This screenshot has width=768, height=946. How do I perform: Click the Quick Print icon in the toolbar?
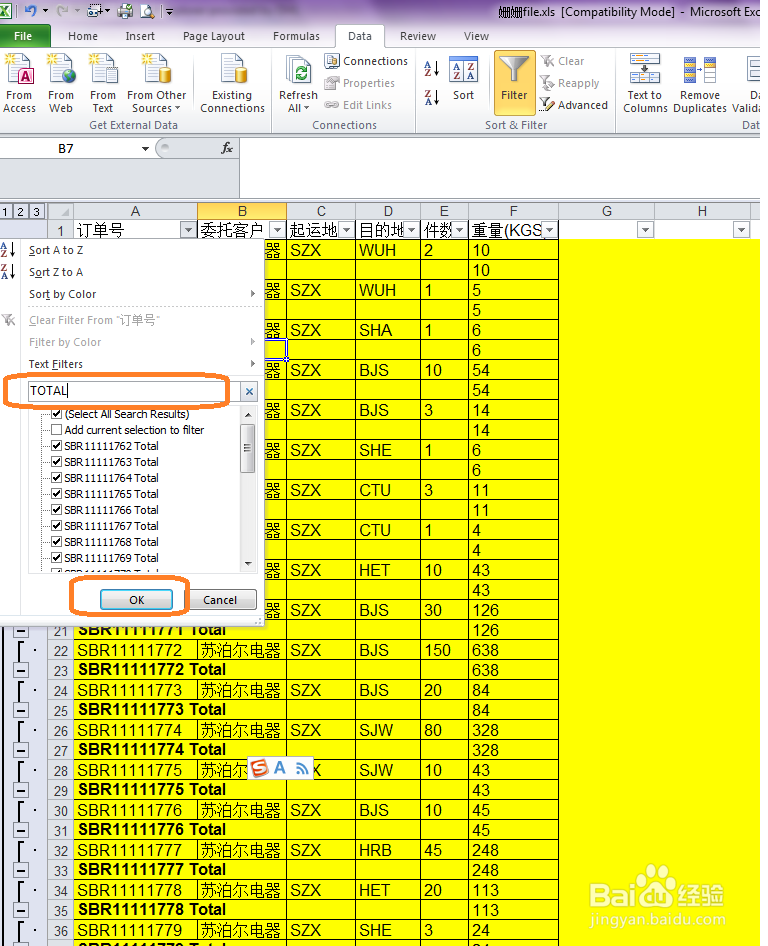coord(125,11)
